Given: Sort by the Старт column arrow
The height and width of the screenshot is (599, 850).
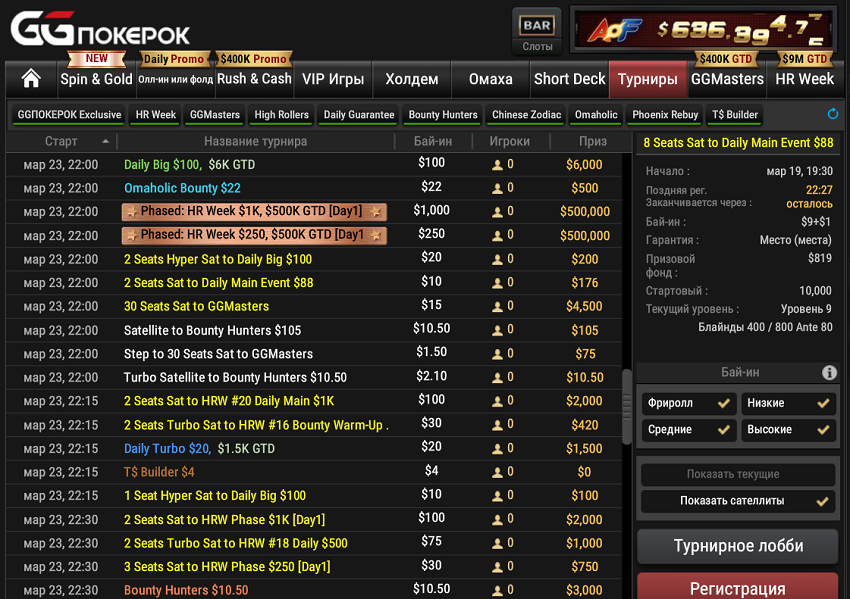Looking at the screenshot, I should pos(105,141).
